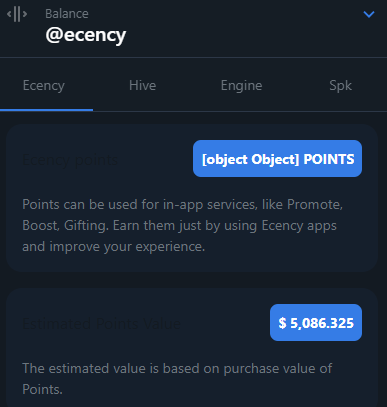Select the faint Ecency points heading

[x=70, y=160]
